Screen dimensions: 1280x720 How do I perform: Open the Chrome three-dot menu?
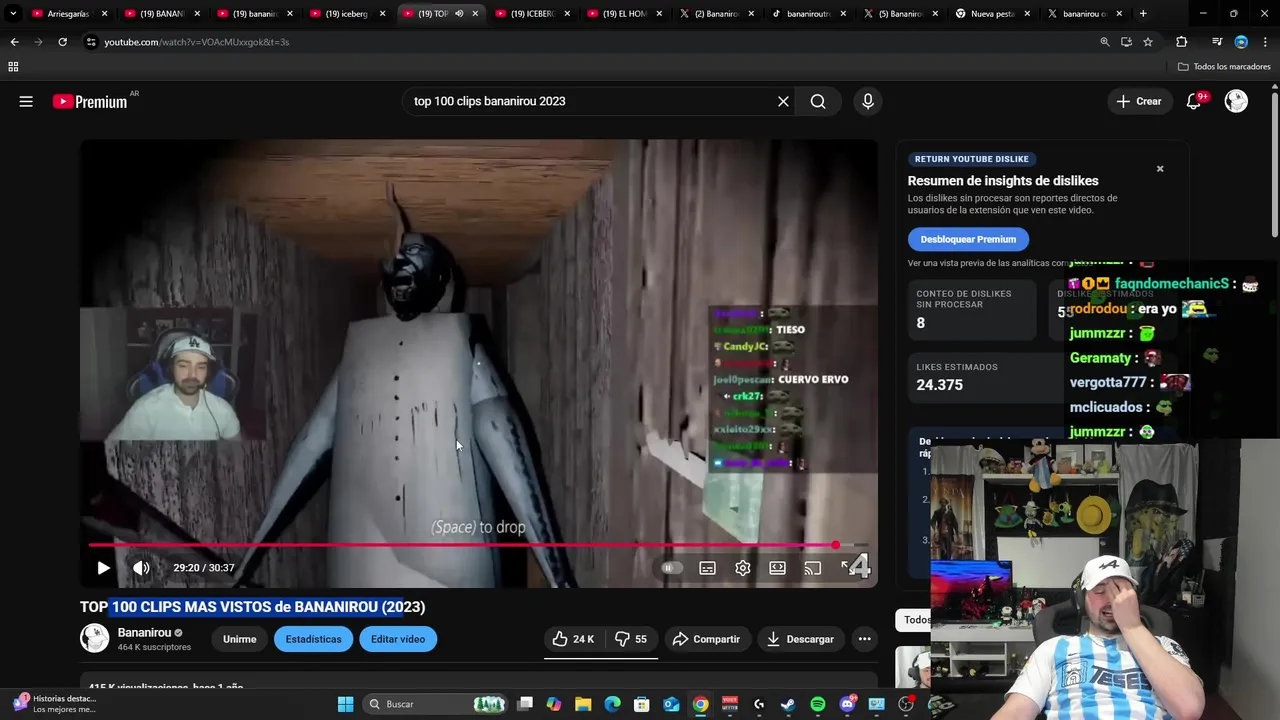[x=1265, y=42]
